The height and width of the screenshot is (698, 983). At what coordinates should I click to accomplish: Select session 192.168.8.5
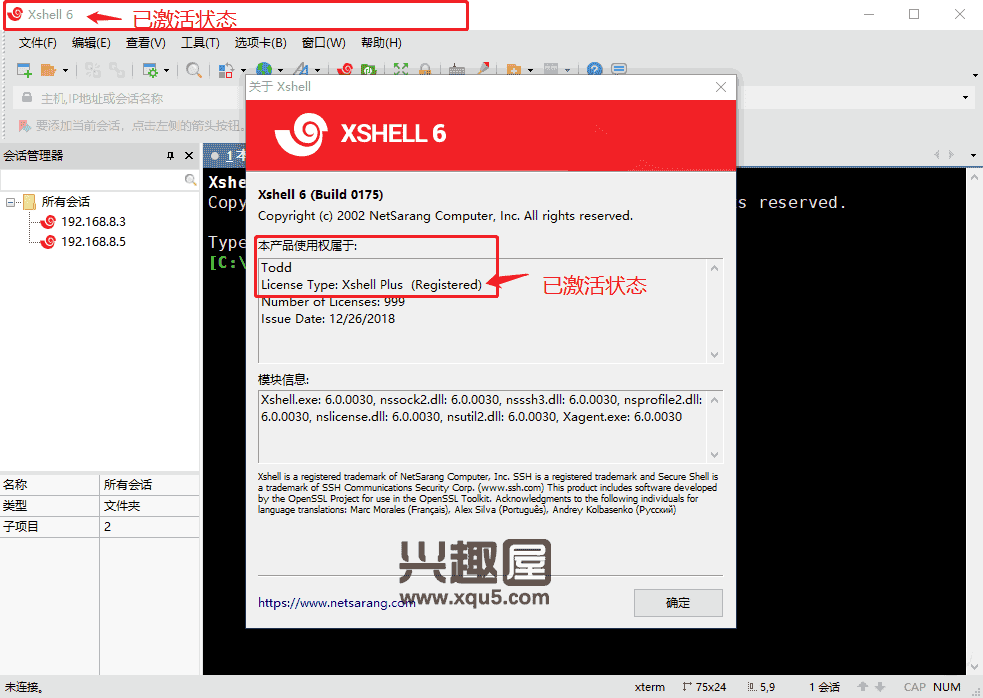93,242
